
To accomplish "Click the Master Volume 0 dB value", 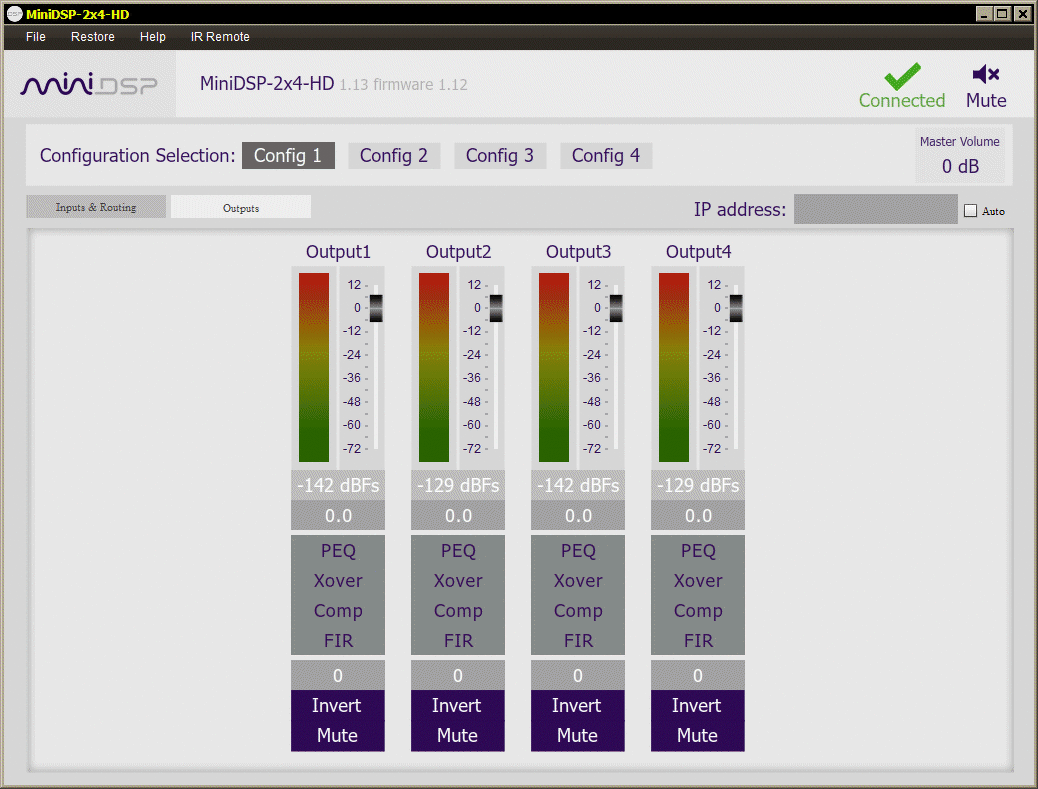I will pos(960,166).
